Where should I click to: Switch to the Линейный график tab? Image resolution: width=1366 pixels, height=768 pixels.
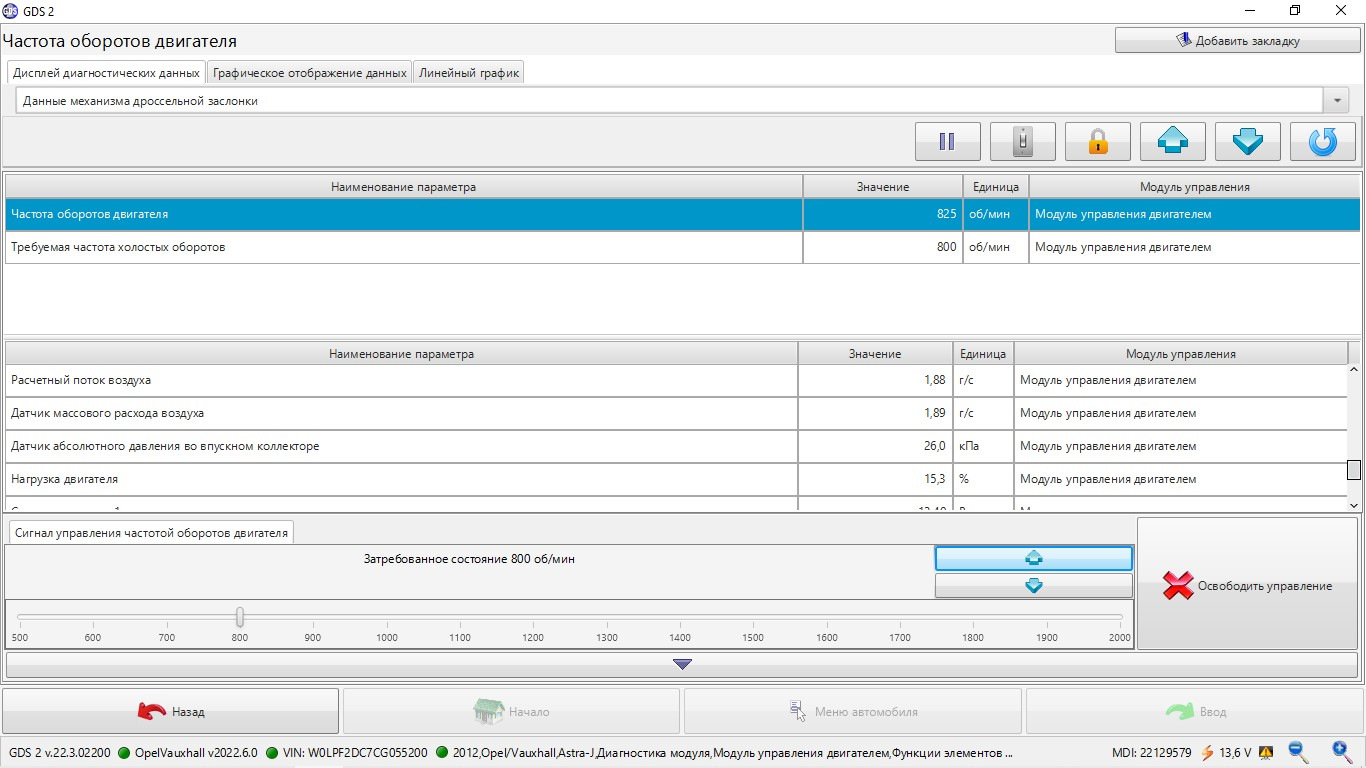tap(469, 73)
